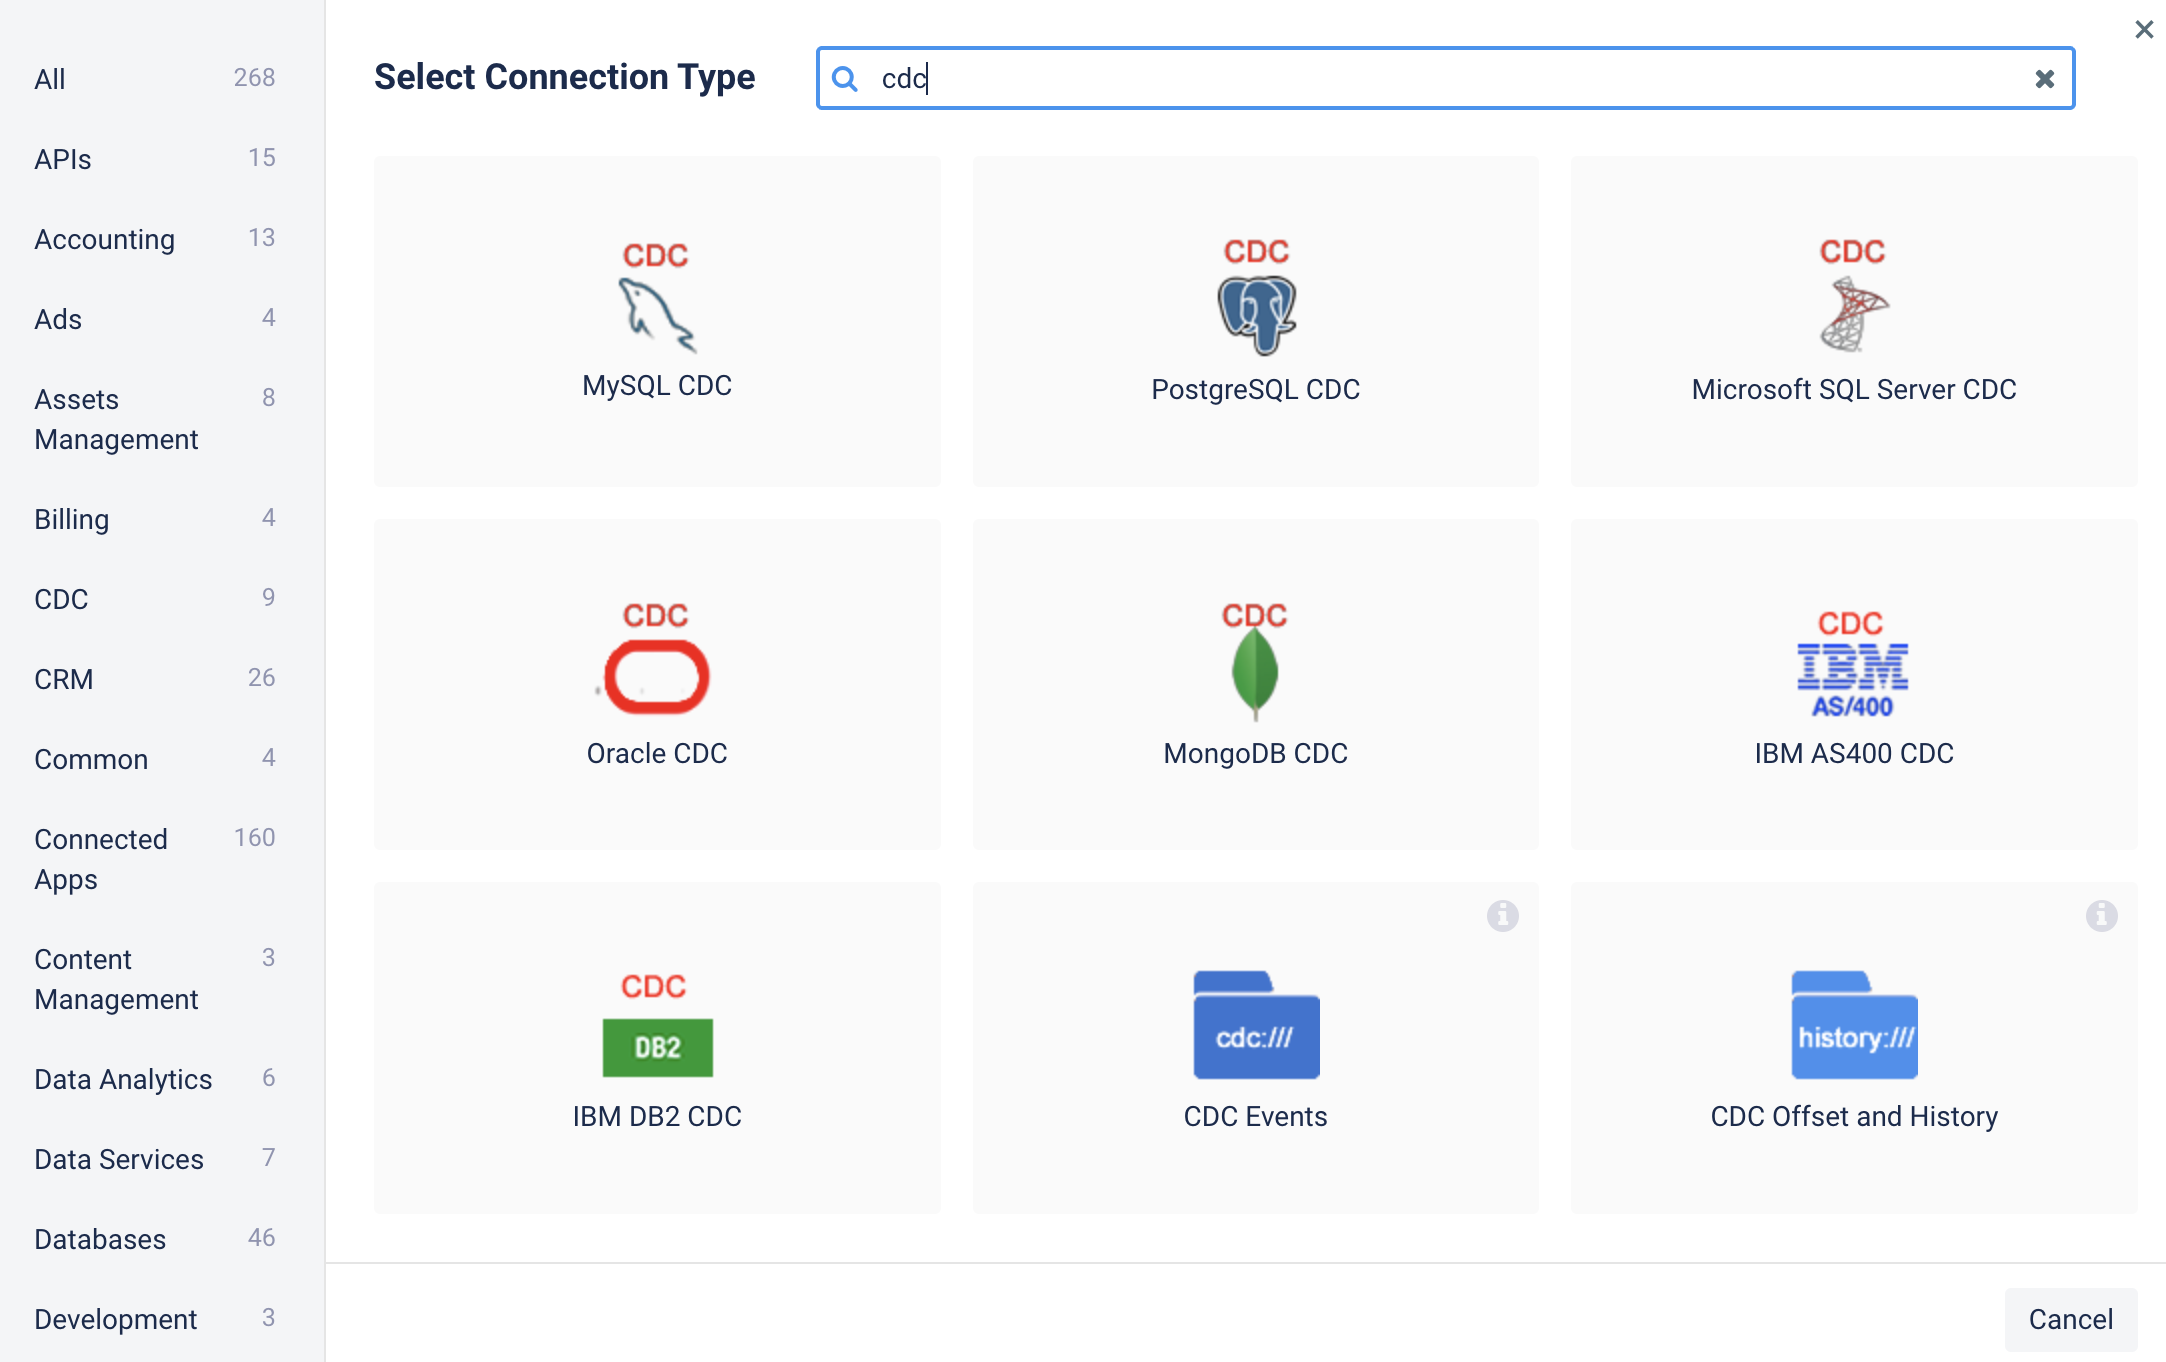The height and width of the screenshot is (1362, 2166).
Task: Open the Connected Apps category
Action: coord(101,859)
